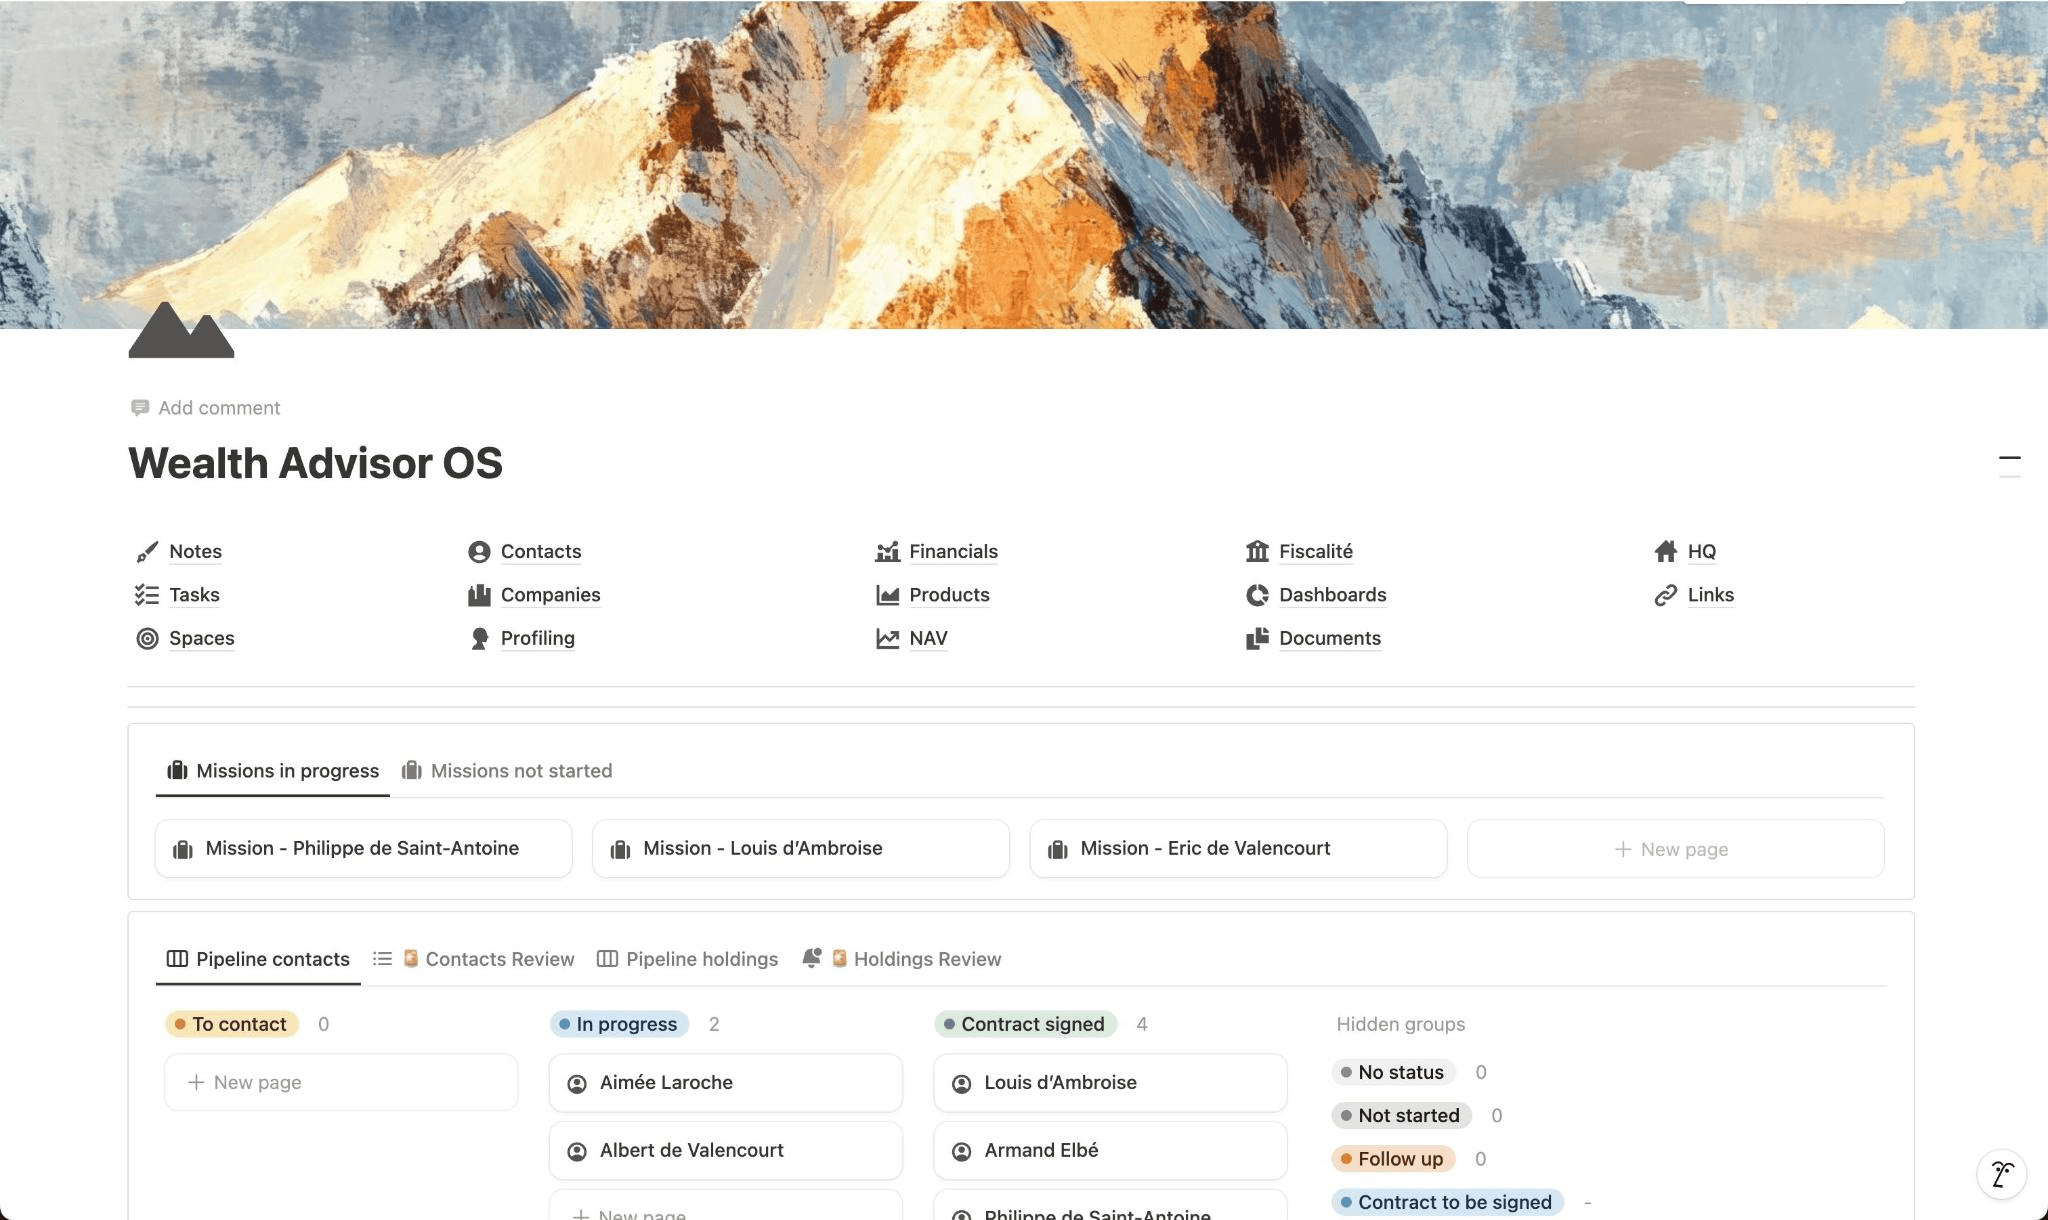Click the Spaces target icon

[147, 638]
